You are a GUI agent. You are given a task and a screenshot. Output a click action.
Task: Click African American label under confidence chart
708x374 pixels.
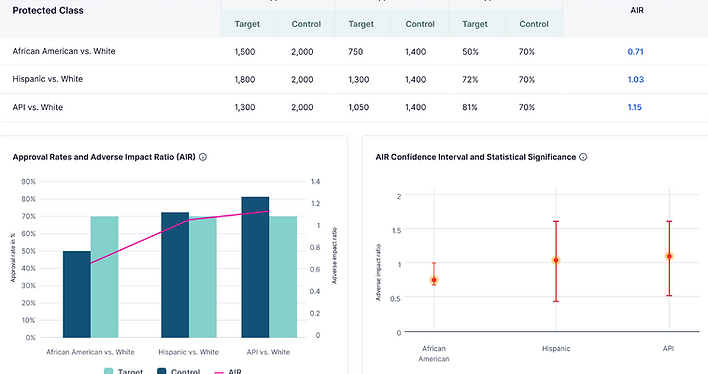434,354
